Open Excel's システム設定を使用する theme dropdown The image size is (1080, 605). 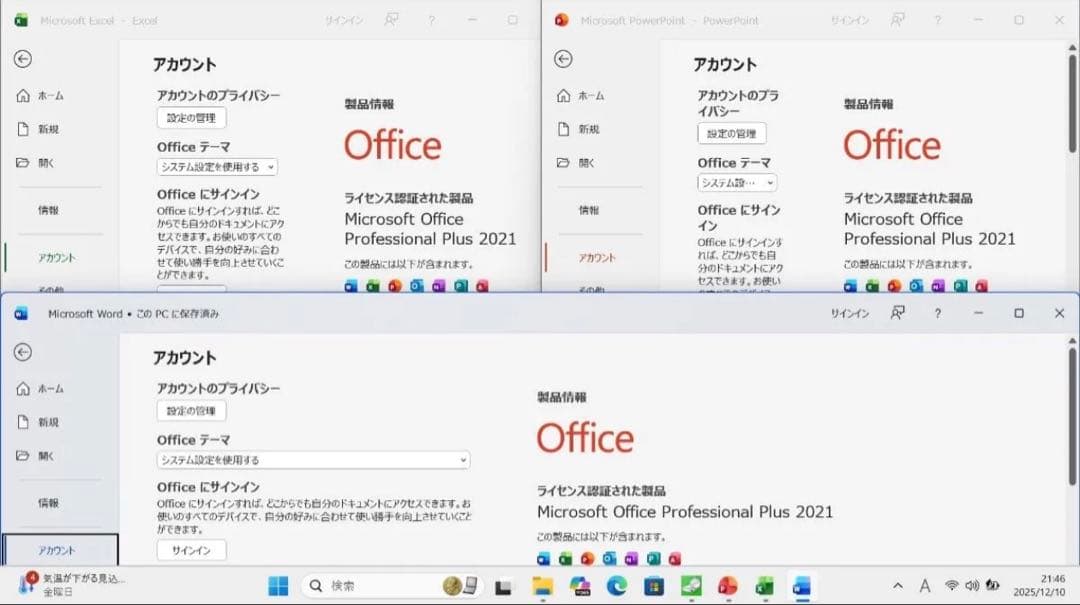(218, 167)
